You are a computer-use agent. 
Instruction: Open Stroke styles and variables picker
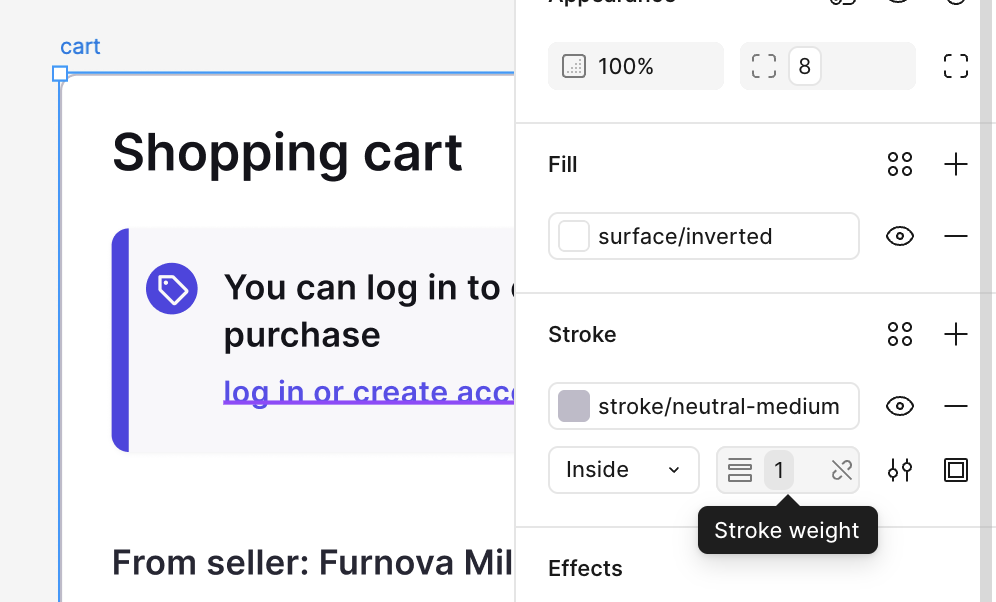tap(900, 334)
